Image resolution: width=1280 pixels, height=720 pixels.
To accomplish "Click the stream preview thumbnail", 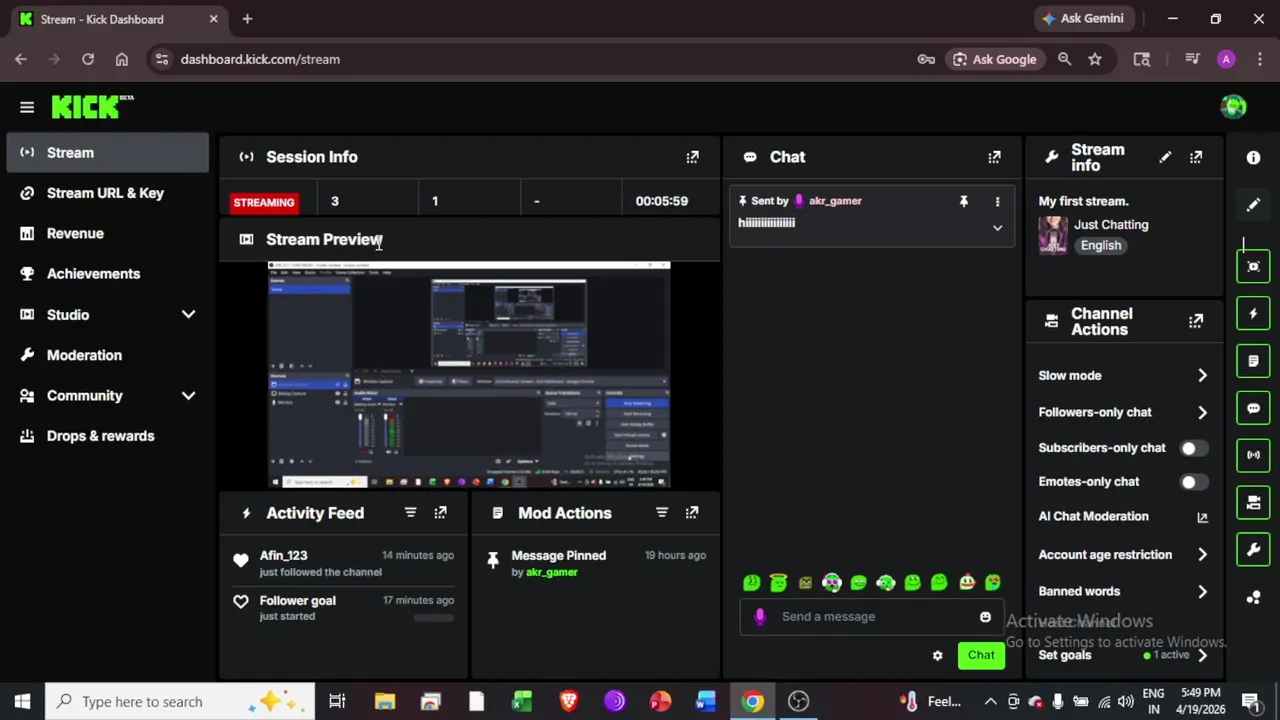I will [469, 375].
